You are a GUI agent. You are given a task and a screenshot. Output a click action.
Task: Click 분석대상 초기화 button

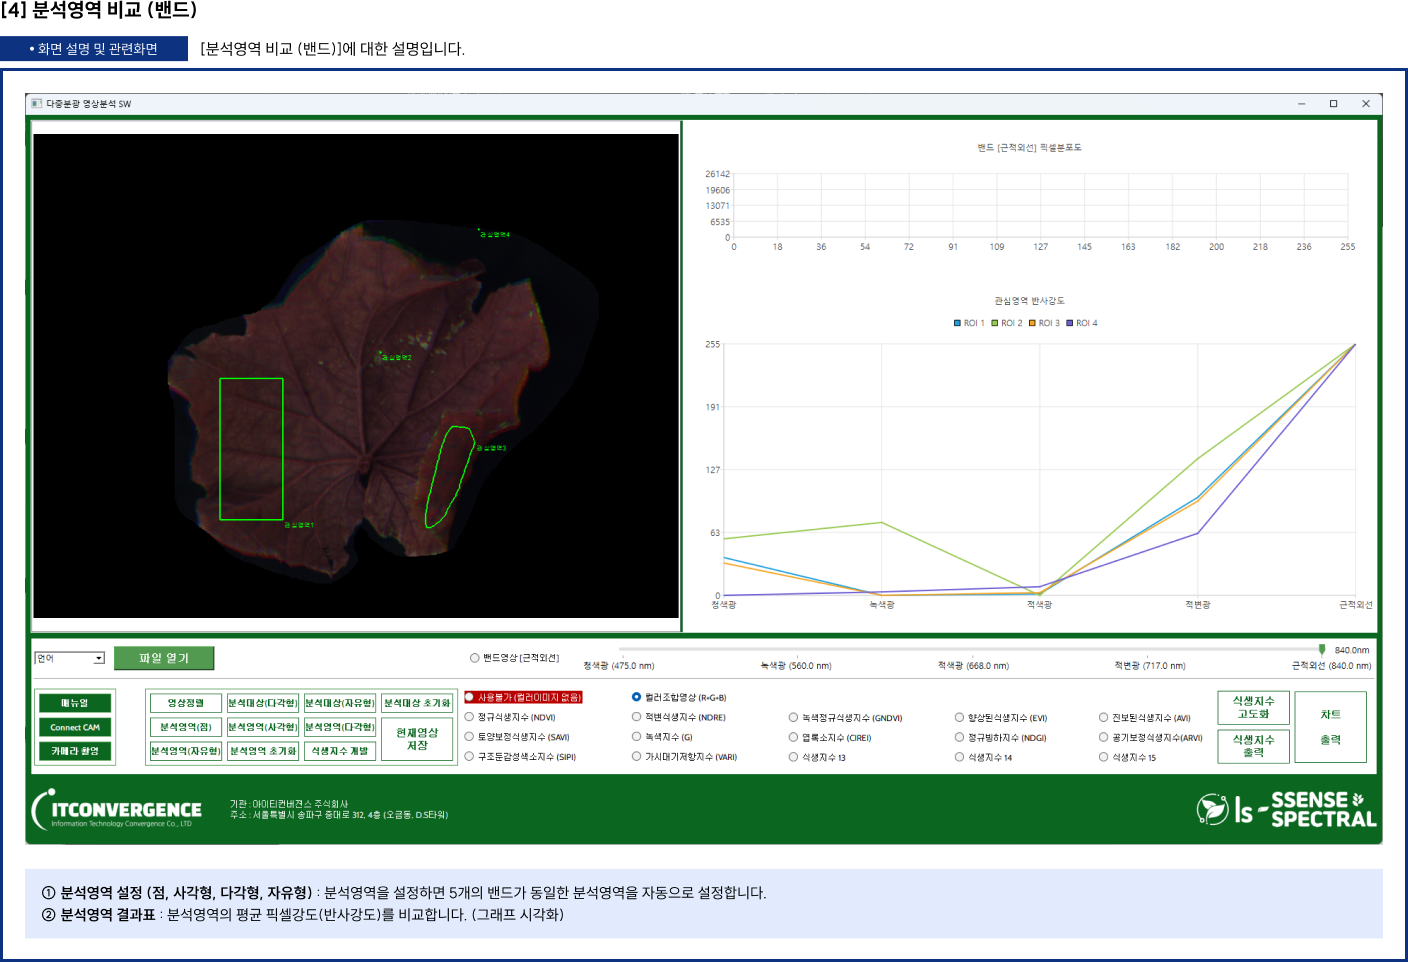pyautogui.click(x=417, y=703)
